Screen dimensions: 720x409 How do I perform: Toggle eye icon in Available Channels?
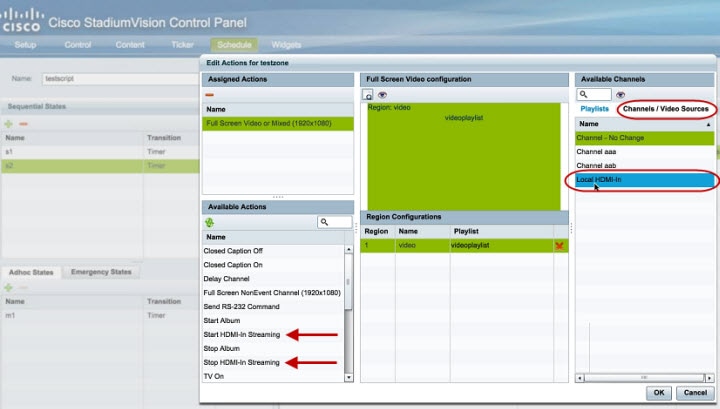(620, 95)
